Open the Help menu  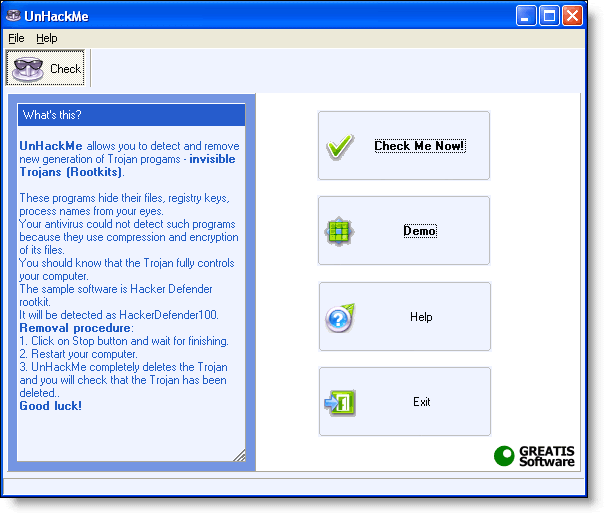[47, 38]
